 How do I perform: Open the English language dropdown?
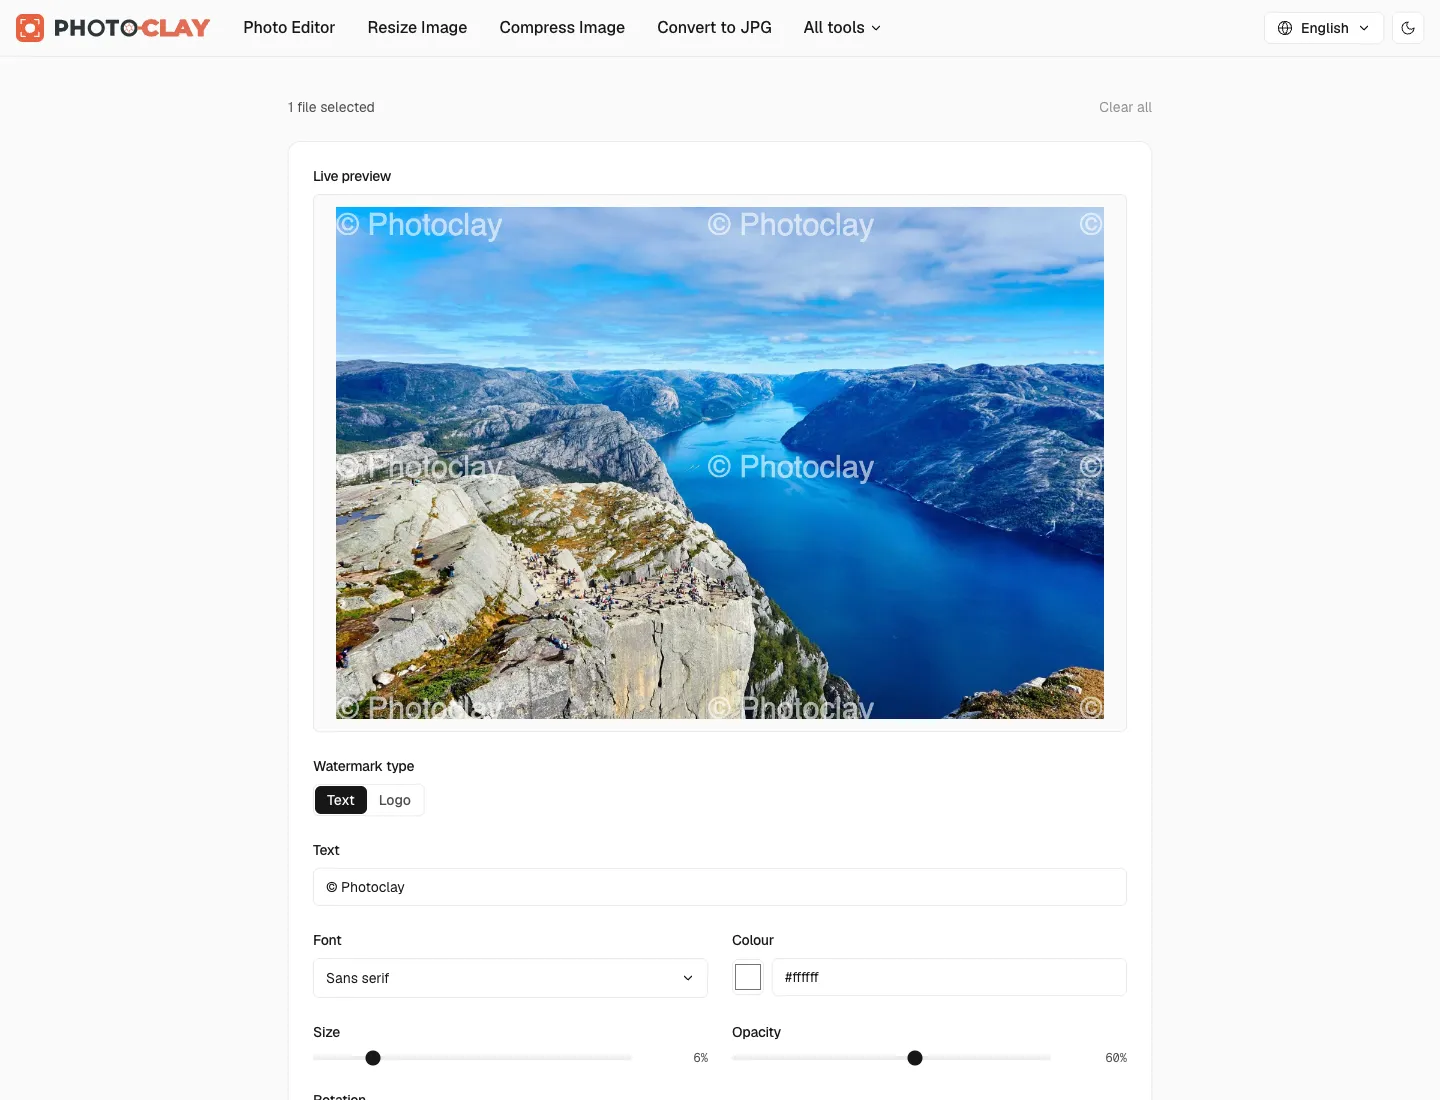(x=1324, y=28)
